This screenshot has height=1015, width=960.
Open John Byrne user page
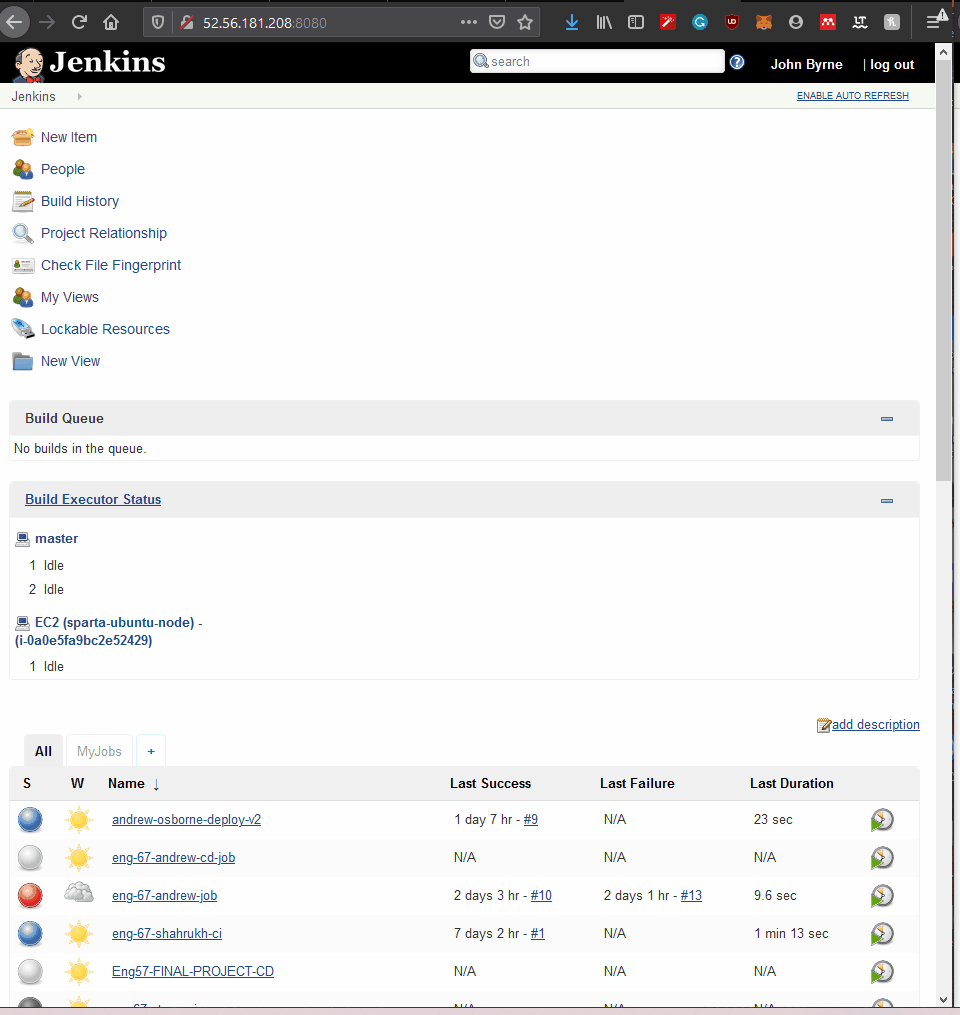tap(807, 65)
